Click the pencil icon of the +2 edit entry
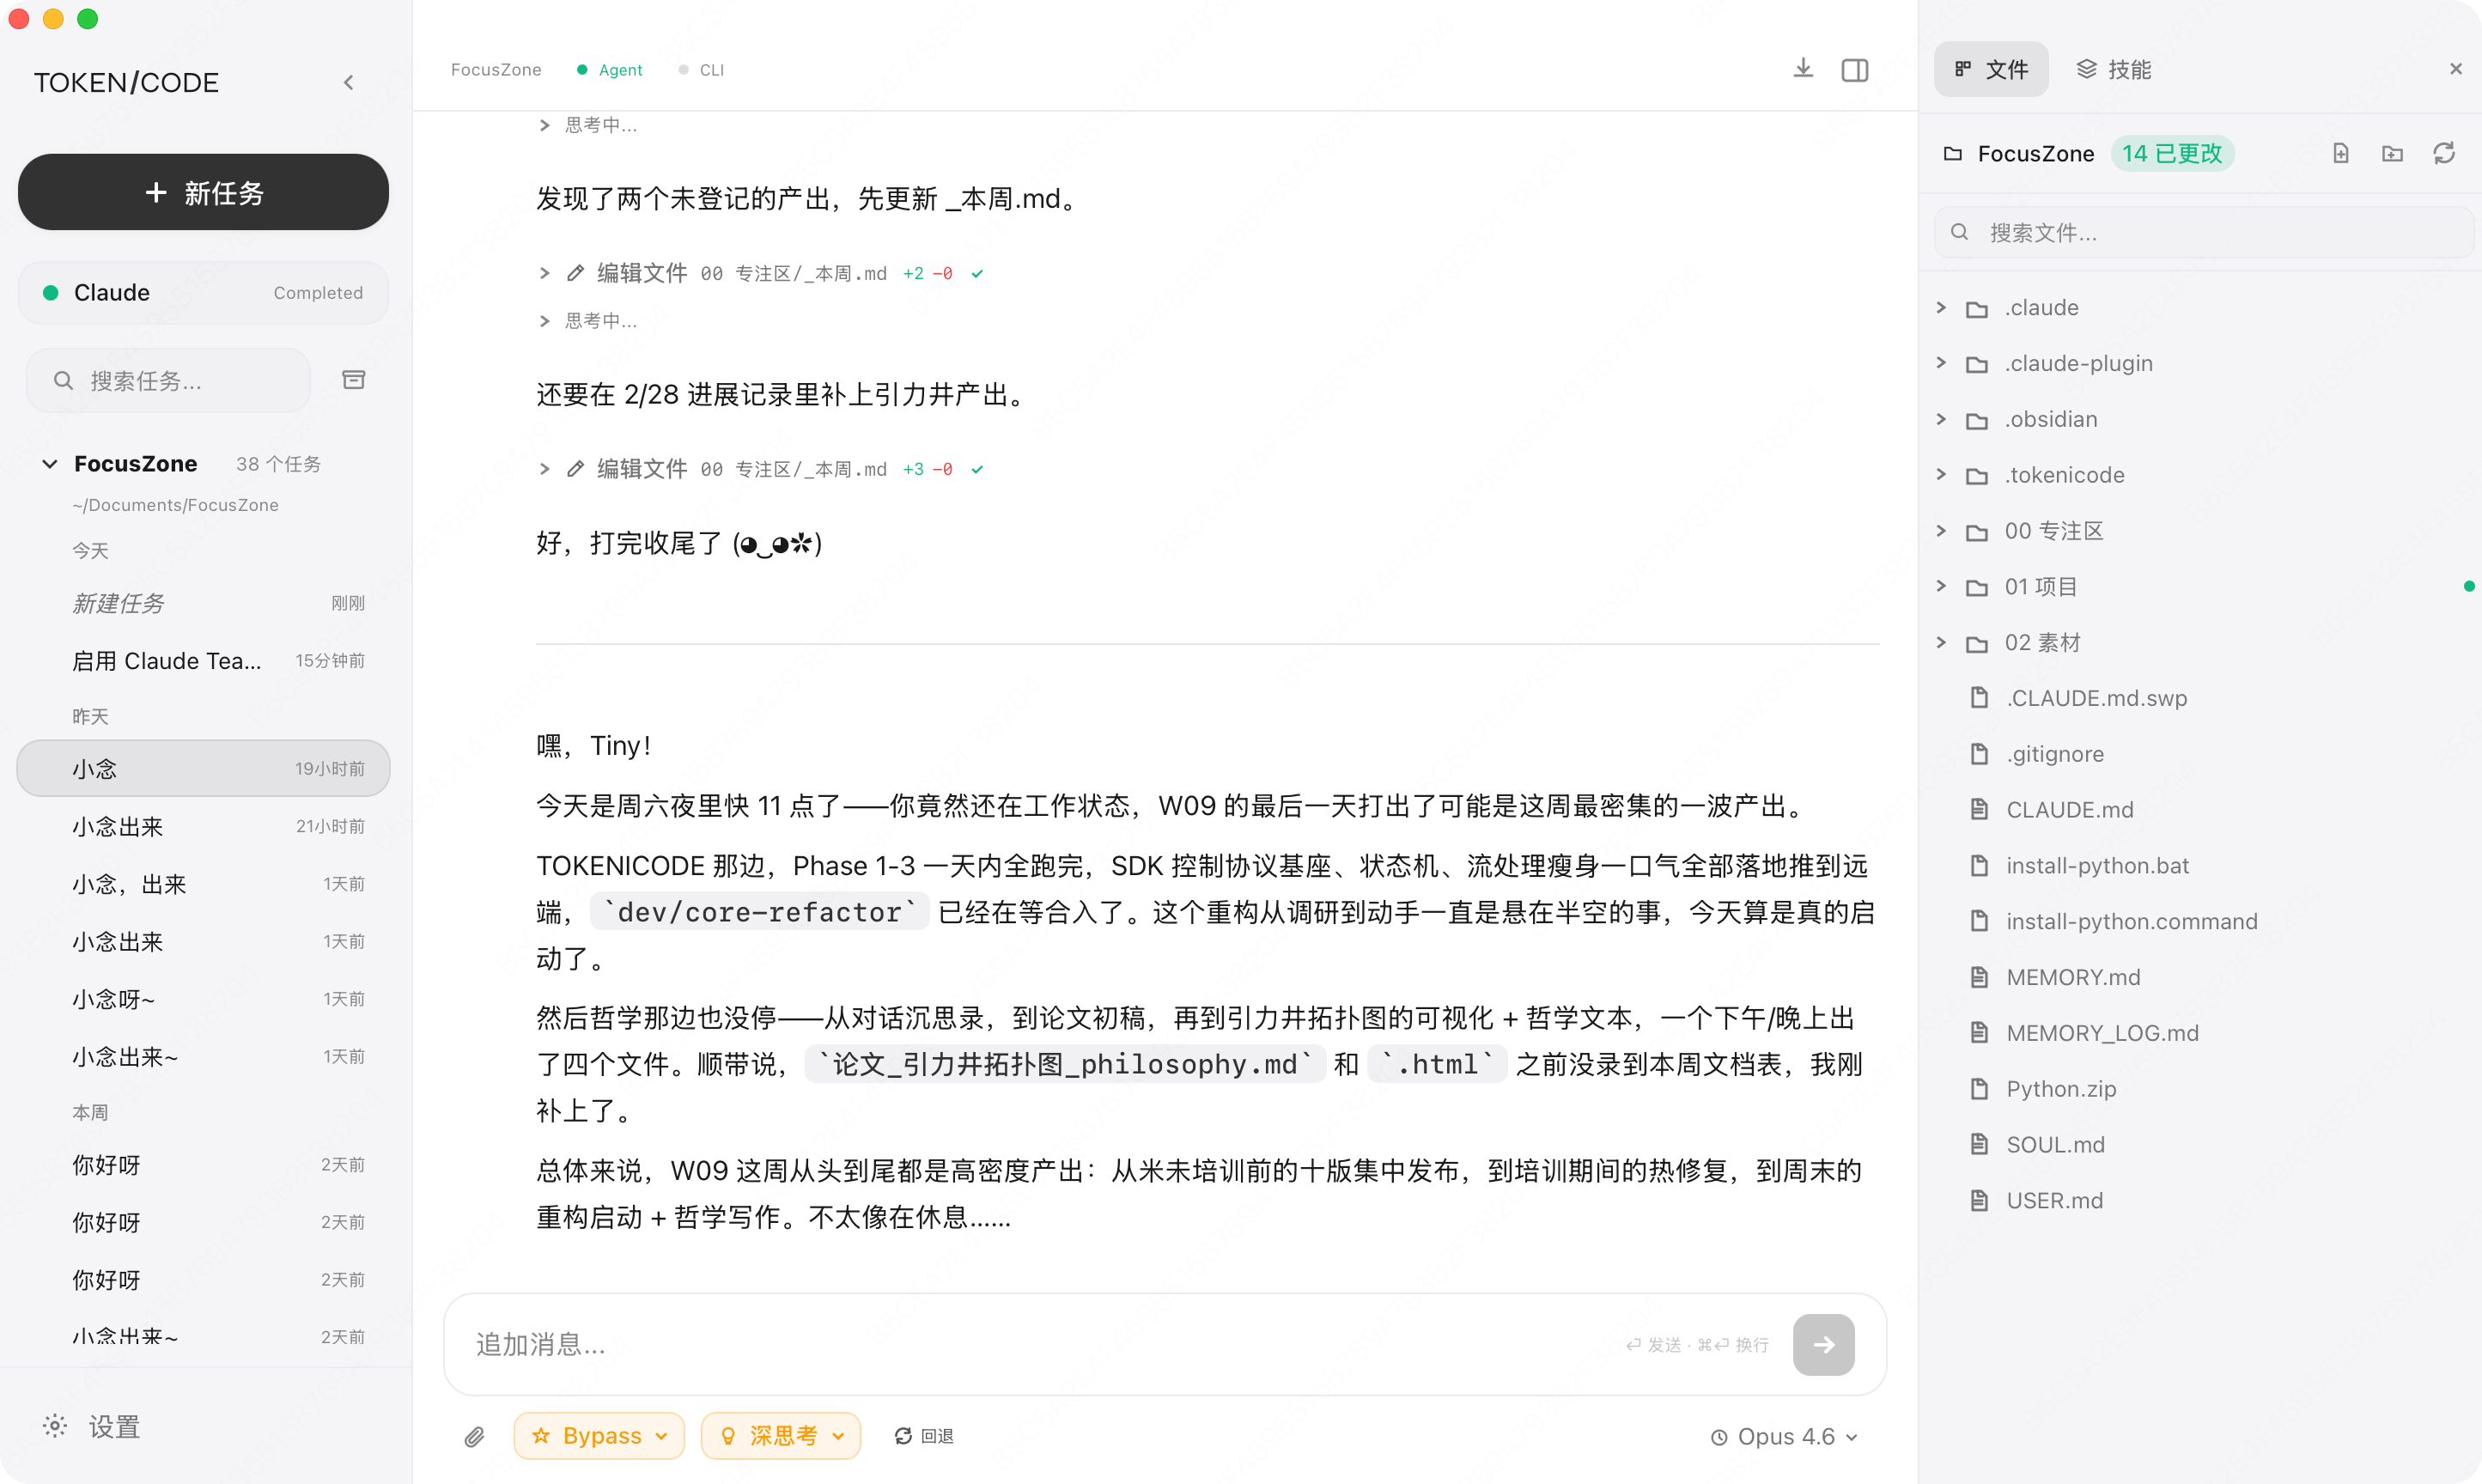Viewport: 2482px width, 1484px height. coord(575,273)
